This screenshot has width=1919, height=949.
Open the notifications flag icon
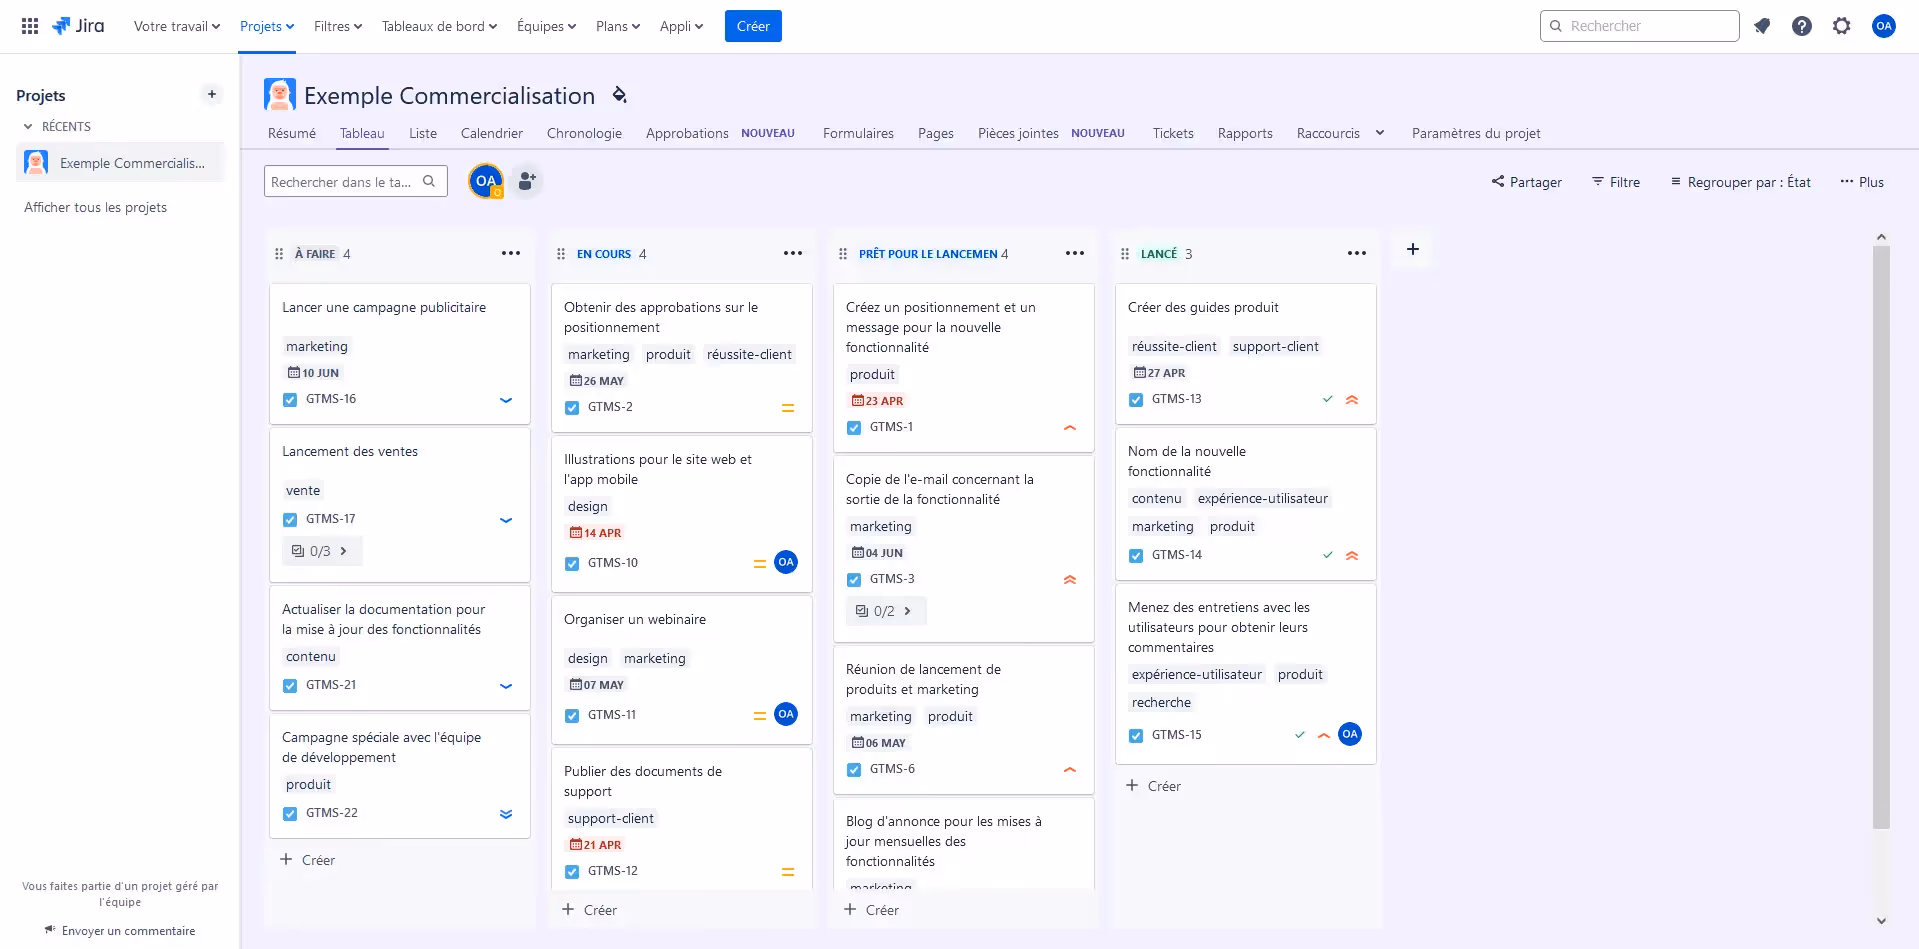tap(1761, 25)
